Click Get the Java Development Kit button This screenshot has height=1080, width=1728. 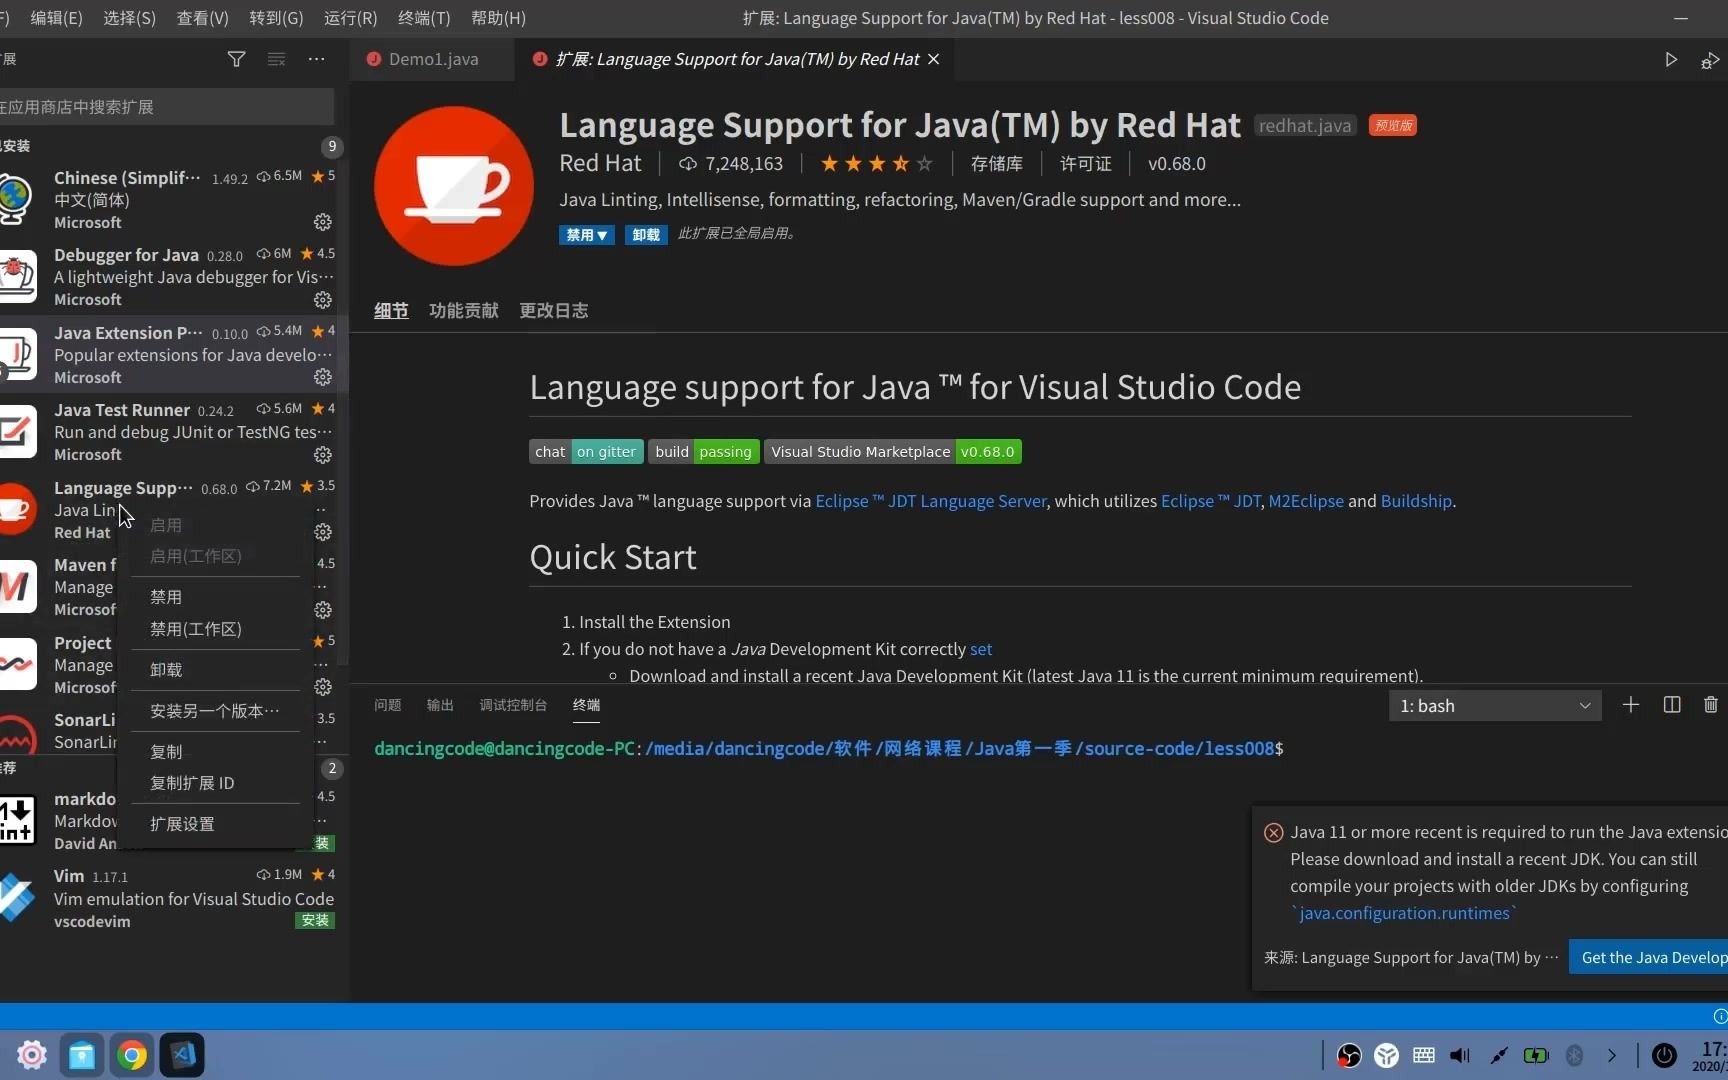tap(1648, 957)
